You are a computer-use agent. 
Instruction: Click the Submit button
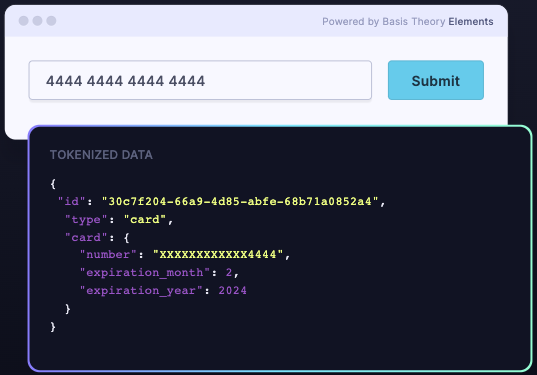[436, 80]
